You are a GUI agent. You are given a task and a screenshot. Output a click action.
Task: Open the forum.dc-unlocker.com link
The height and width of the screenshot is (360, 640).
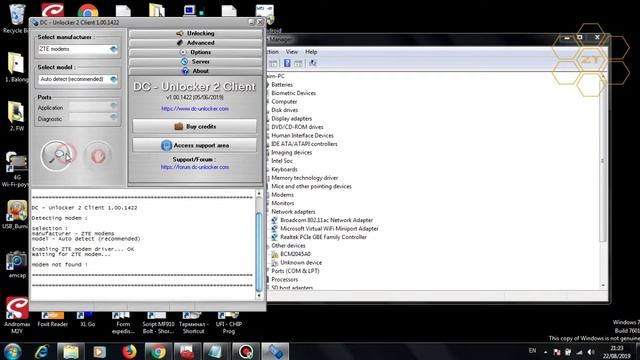click(195, 167)
